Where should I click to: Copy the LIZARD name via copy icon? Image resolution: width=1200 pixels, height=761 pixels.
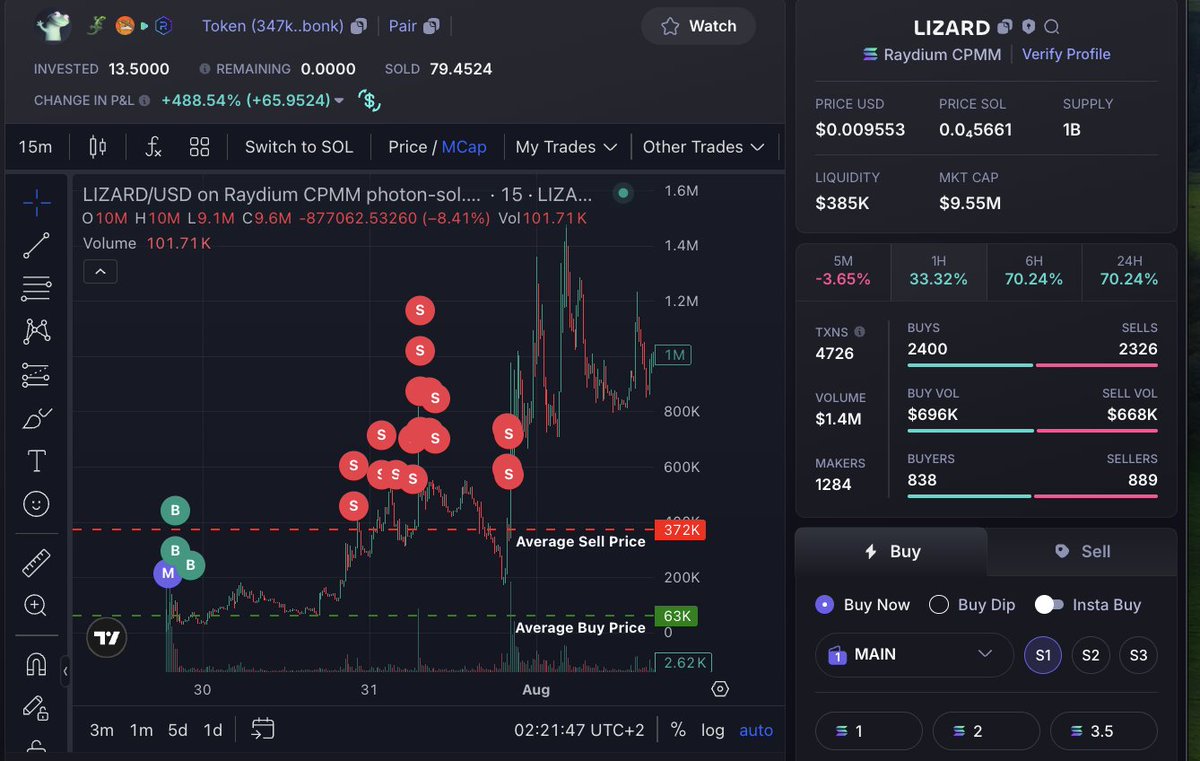point(1005,27)
